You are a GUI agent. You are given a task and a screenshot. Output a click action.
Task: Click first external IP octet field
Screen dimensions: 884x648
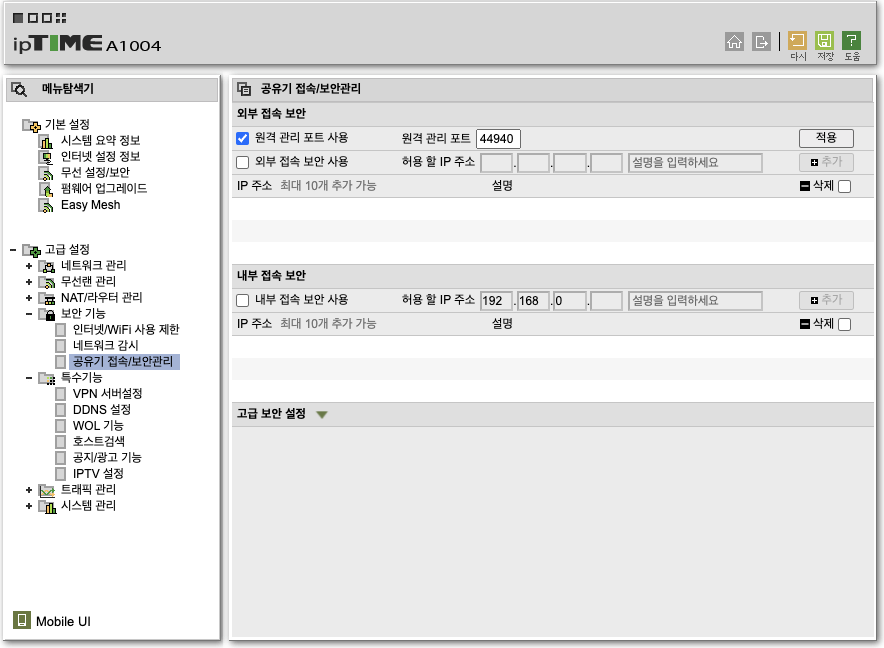coord(496,163)
